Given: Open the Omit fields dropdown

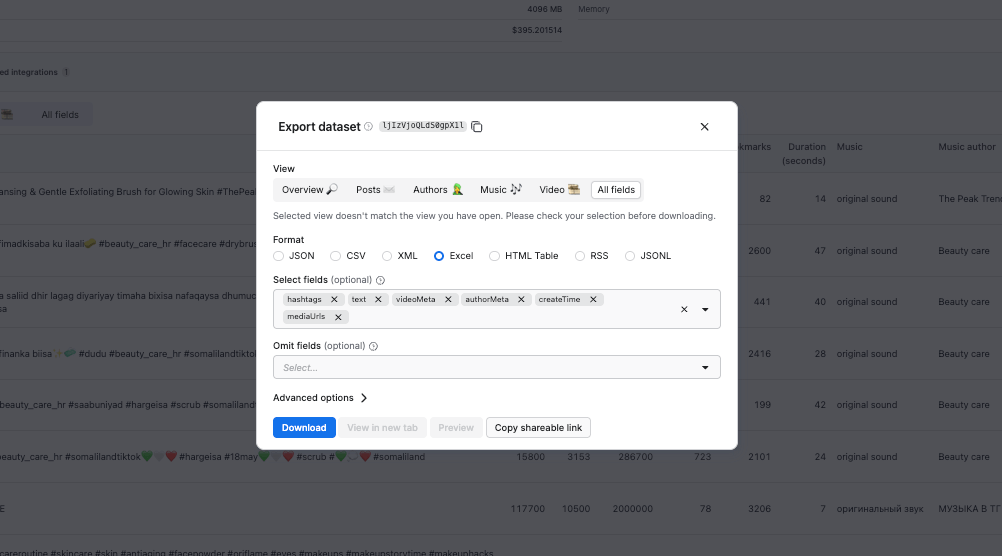Looking at the screenshot, I should pos(497,367).
